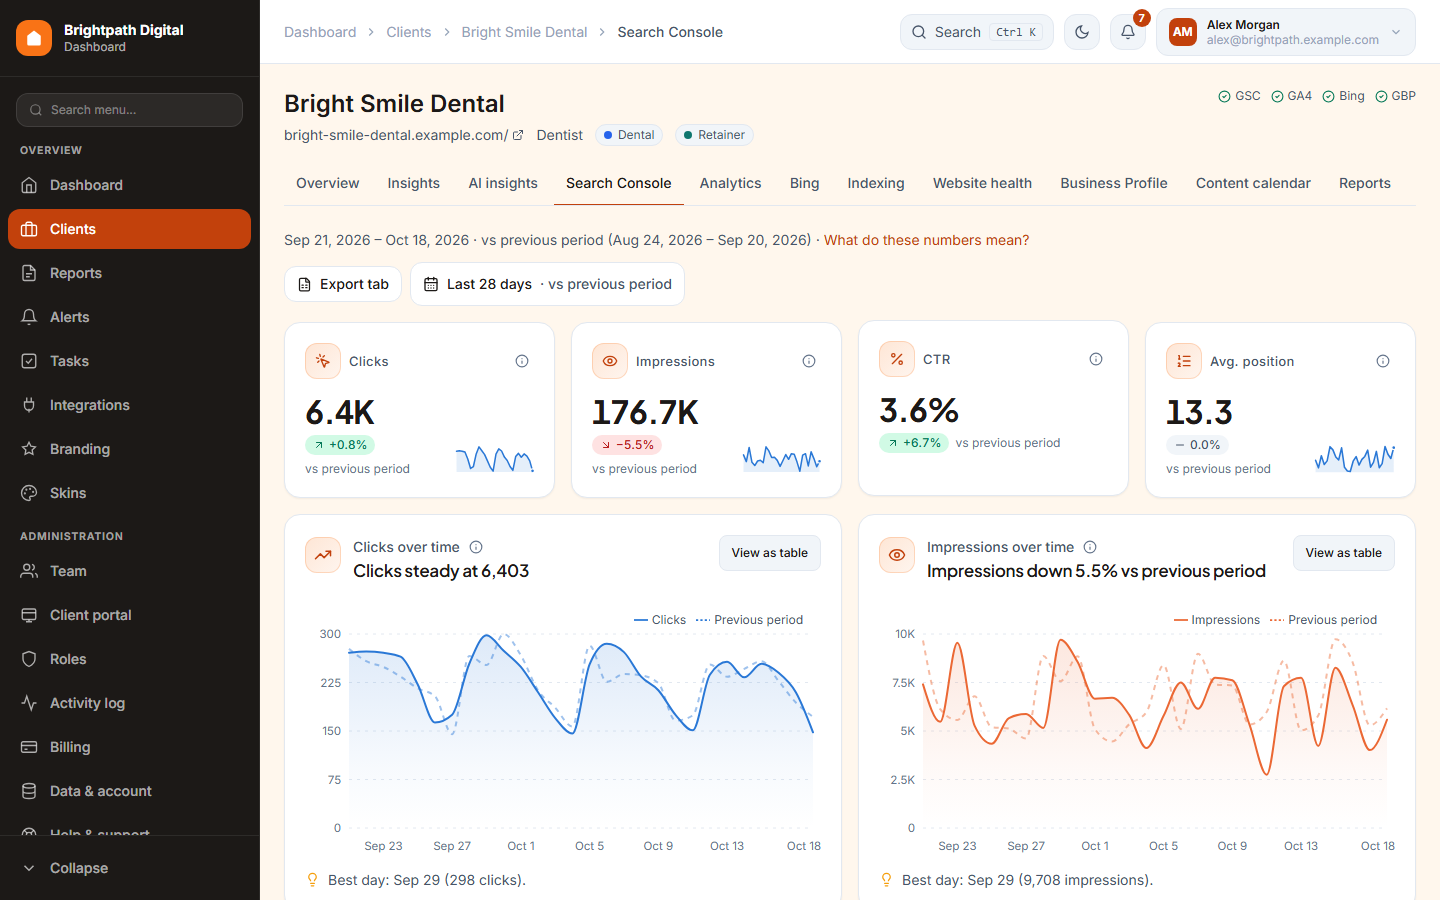Open Activity log in the sidebar

pos(129,703)
